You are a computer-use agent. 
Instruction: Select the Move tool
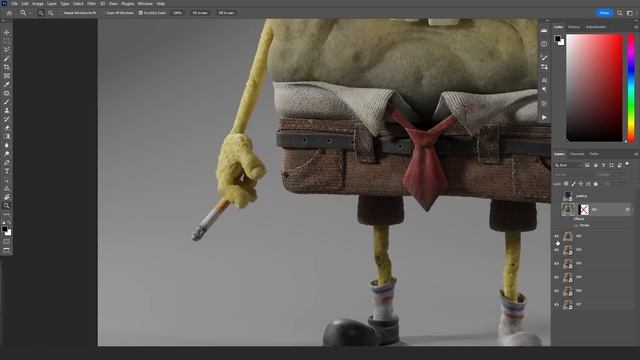click(x=7, y=32)
